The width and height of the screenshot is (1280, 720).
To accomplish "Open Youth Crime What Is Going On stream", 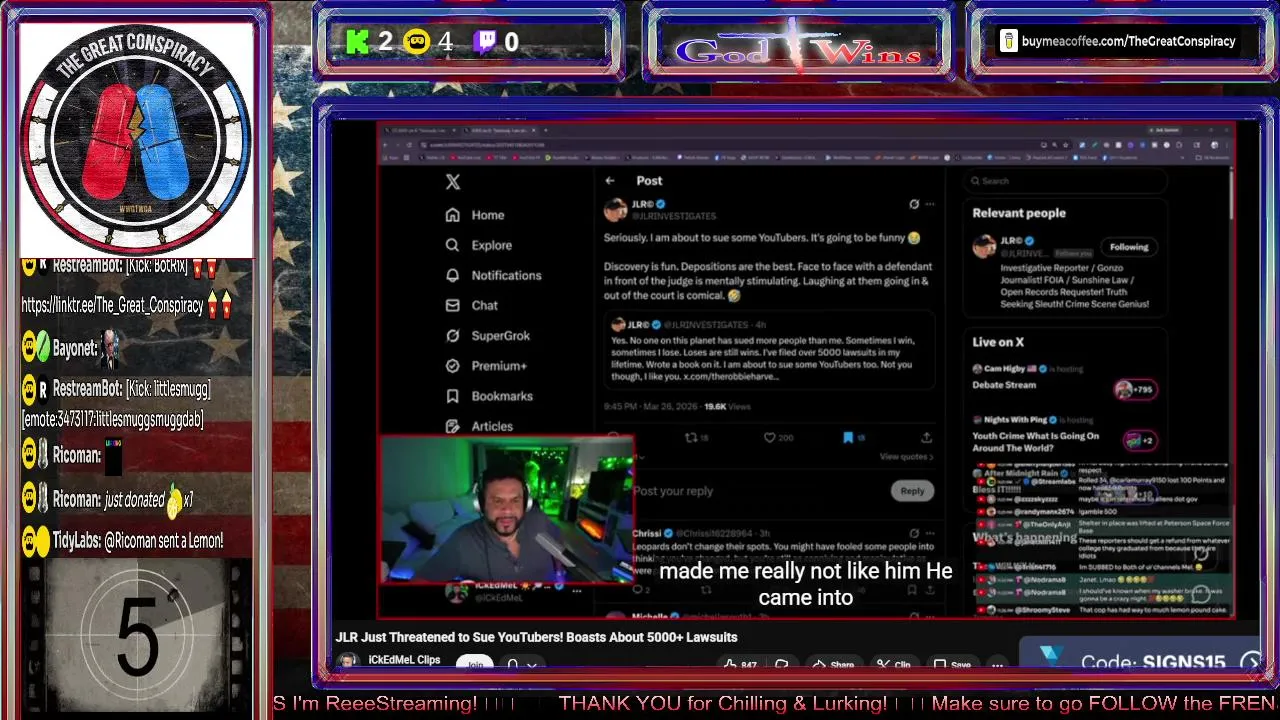I will (1035, 442).
